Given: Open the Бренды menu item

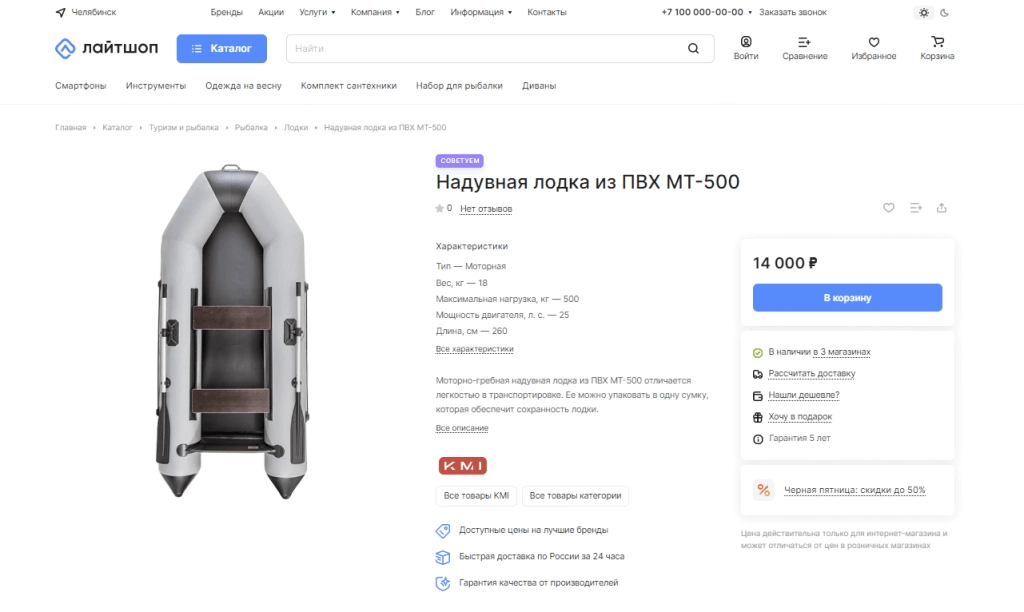Looking at the screenshot, I should [x=227, y=12].
